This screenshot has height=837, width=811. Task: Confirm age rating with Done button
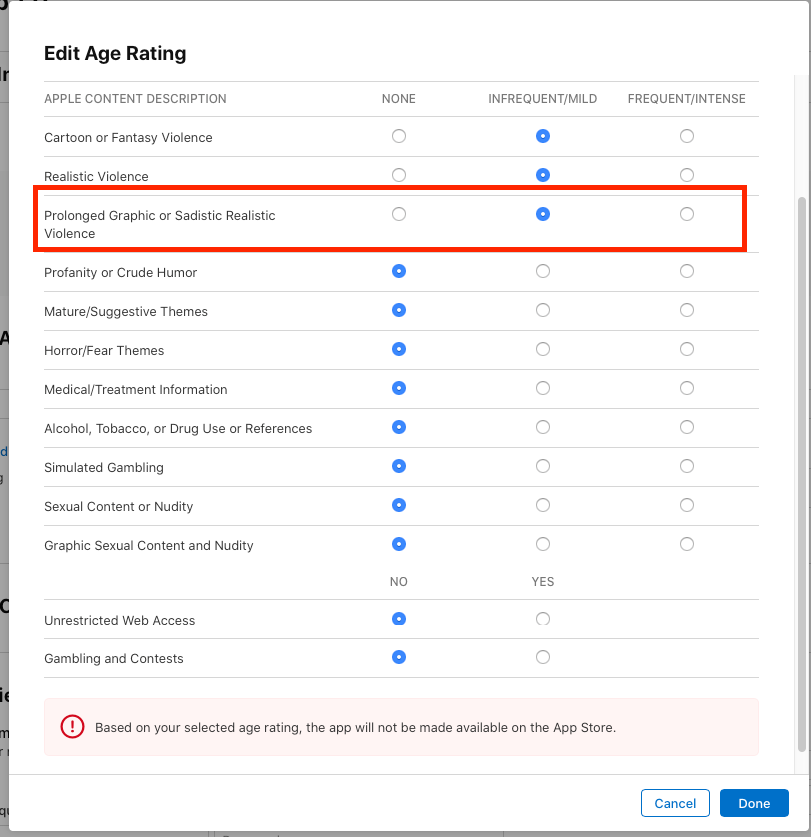point(754,803)
